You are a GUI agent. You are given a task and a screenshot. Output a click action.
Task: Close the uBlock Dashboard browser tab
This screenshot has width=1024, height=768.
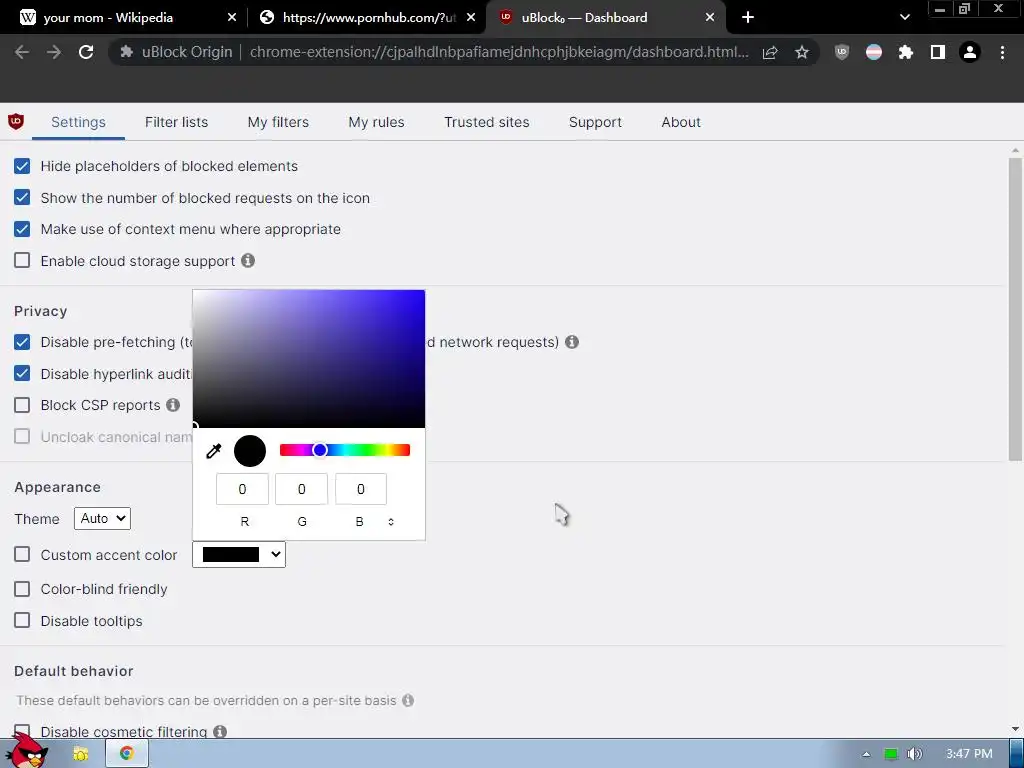click(x=710, y=18)
